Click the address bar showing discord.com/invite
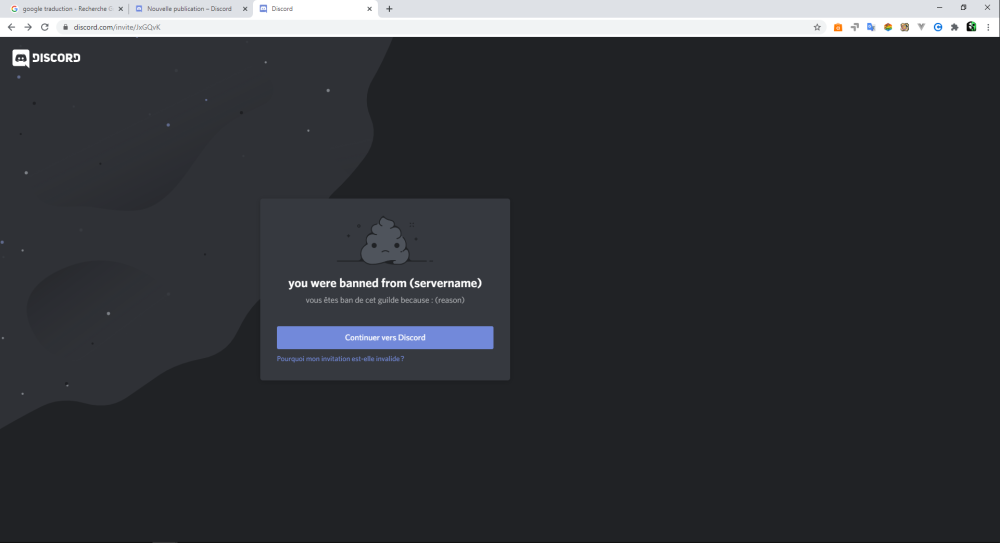 [400, 27]
